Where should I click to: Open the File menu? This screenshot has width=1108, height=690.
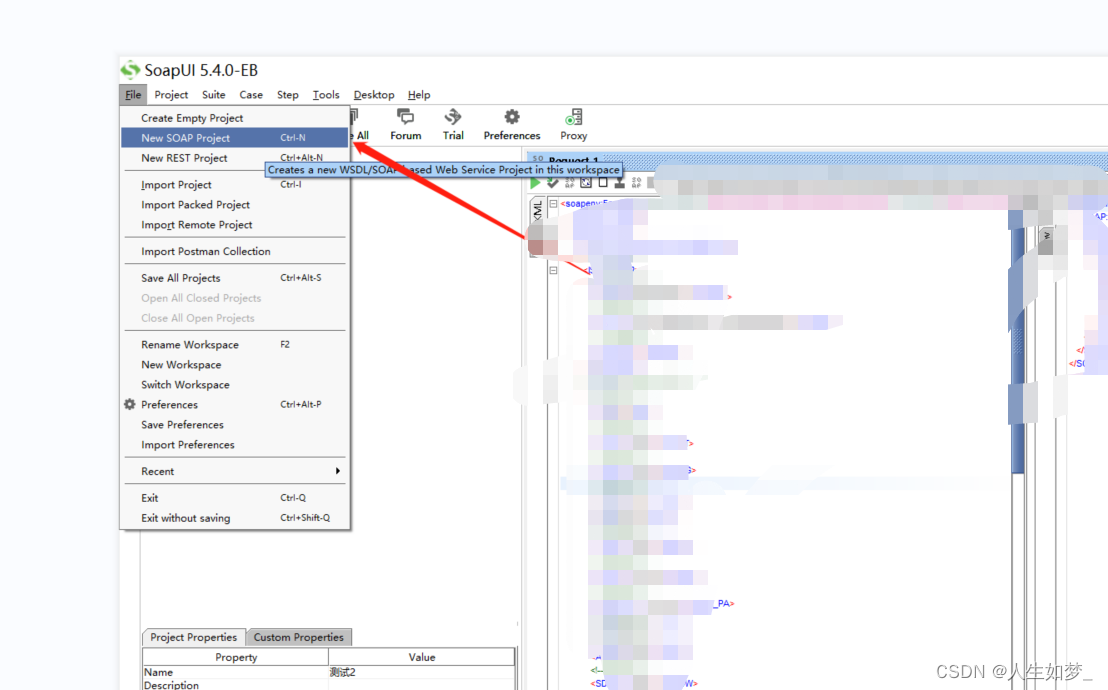tap(133, 94)
